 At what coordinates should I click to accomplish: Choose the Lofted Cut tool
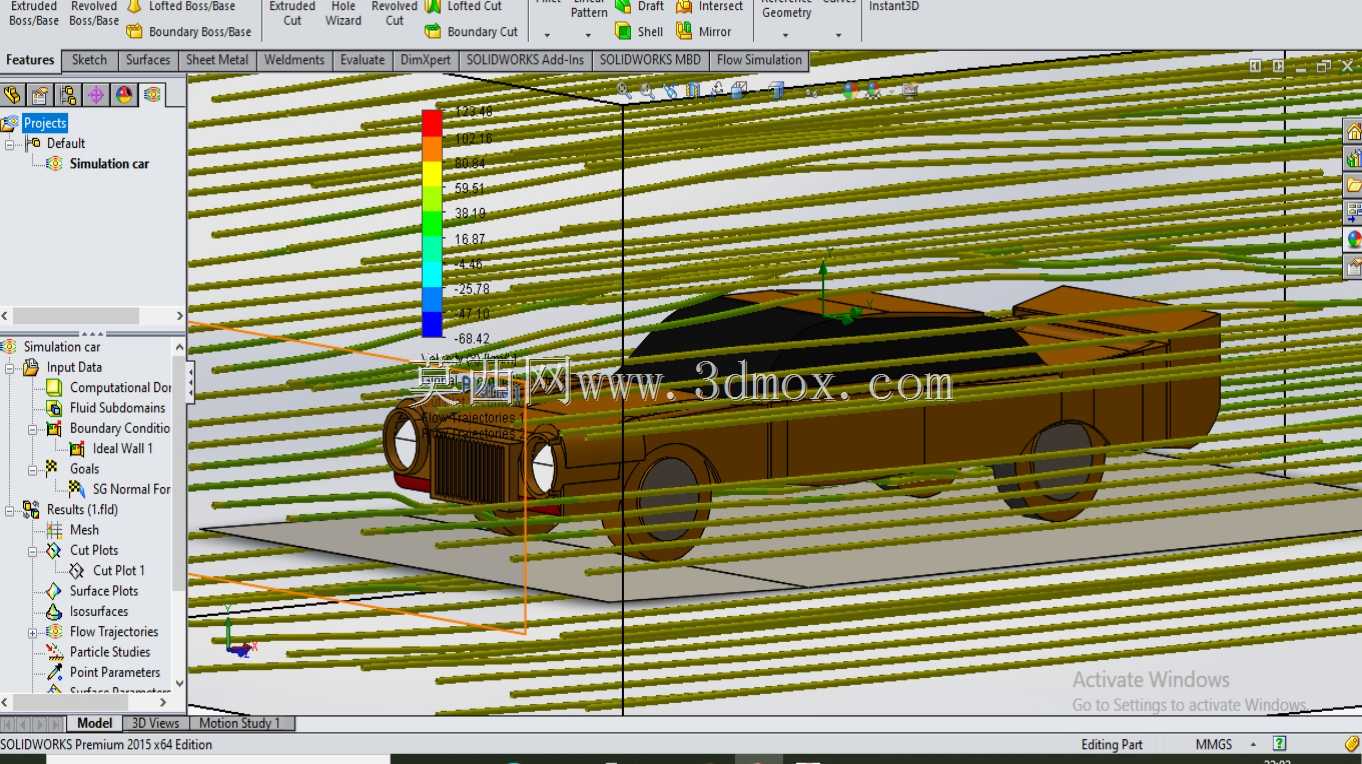463,6
